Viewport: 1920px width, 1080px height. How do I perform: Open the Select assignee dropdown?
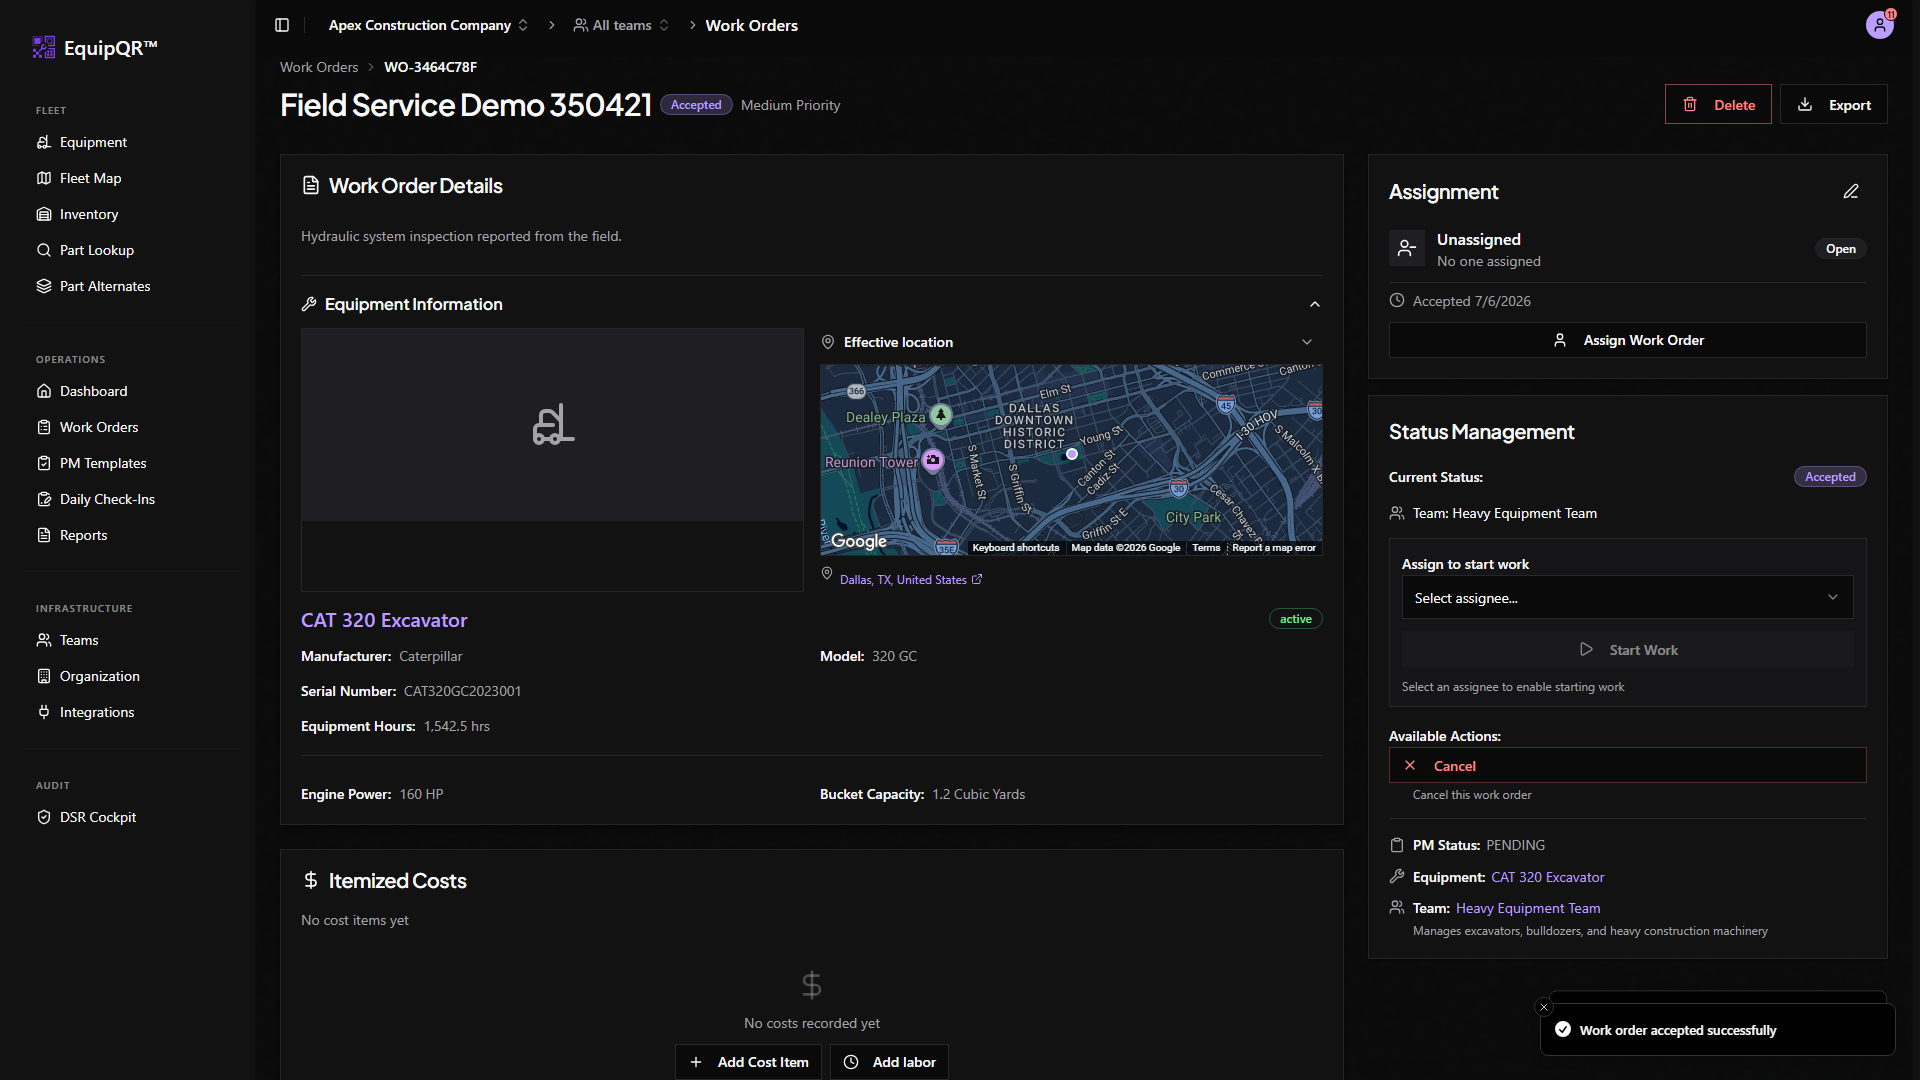coord(1627,598)
